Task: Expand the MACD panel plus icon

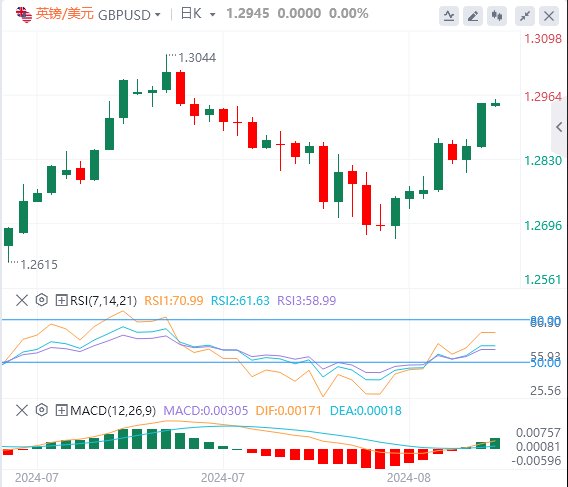Action: pyautogui.click(x=62, y=411)
